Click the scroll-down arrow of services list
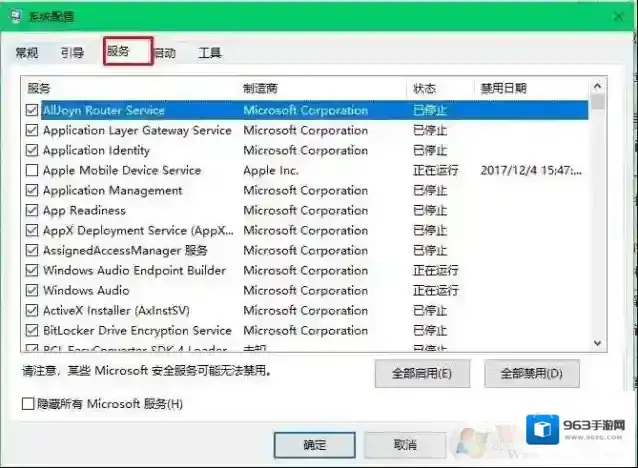The width and height of the screenshot is (638, 468). click(597, 343)
